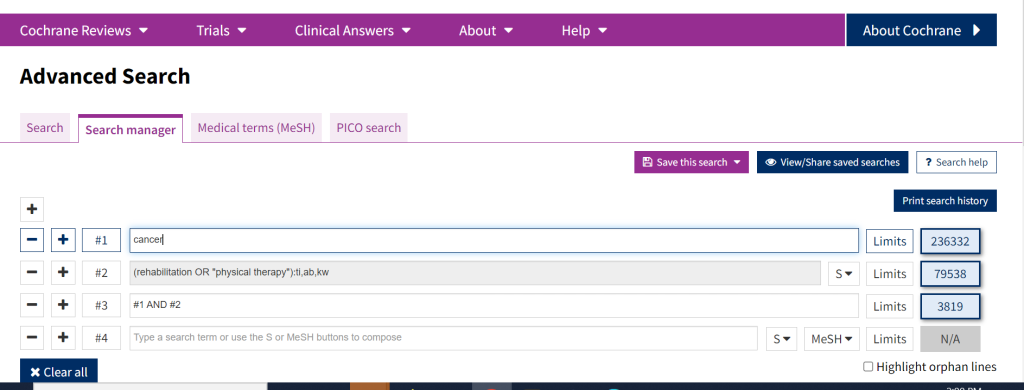Open the Clinical Answers menu
This screenshot has height=390, width=1024.
point(353,31)
